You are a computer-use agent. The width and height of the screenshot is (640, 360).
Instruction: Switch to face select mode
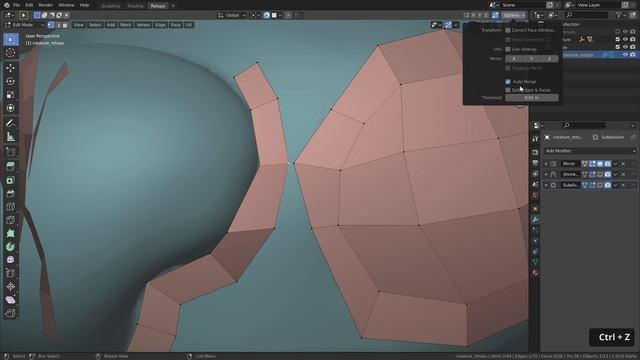65,25
